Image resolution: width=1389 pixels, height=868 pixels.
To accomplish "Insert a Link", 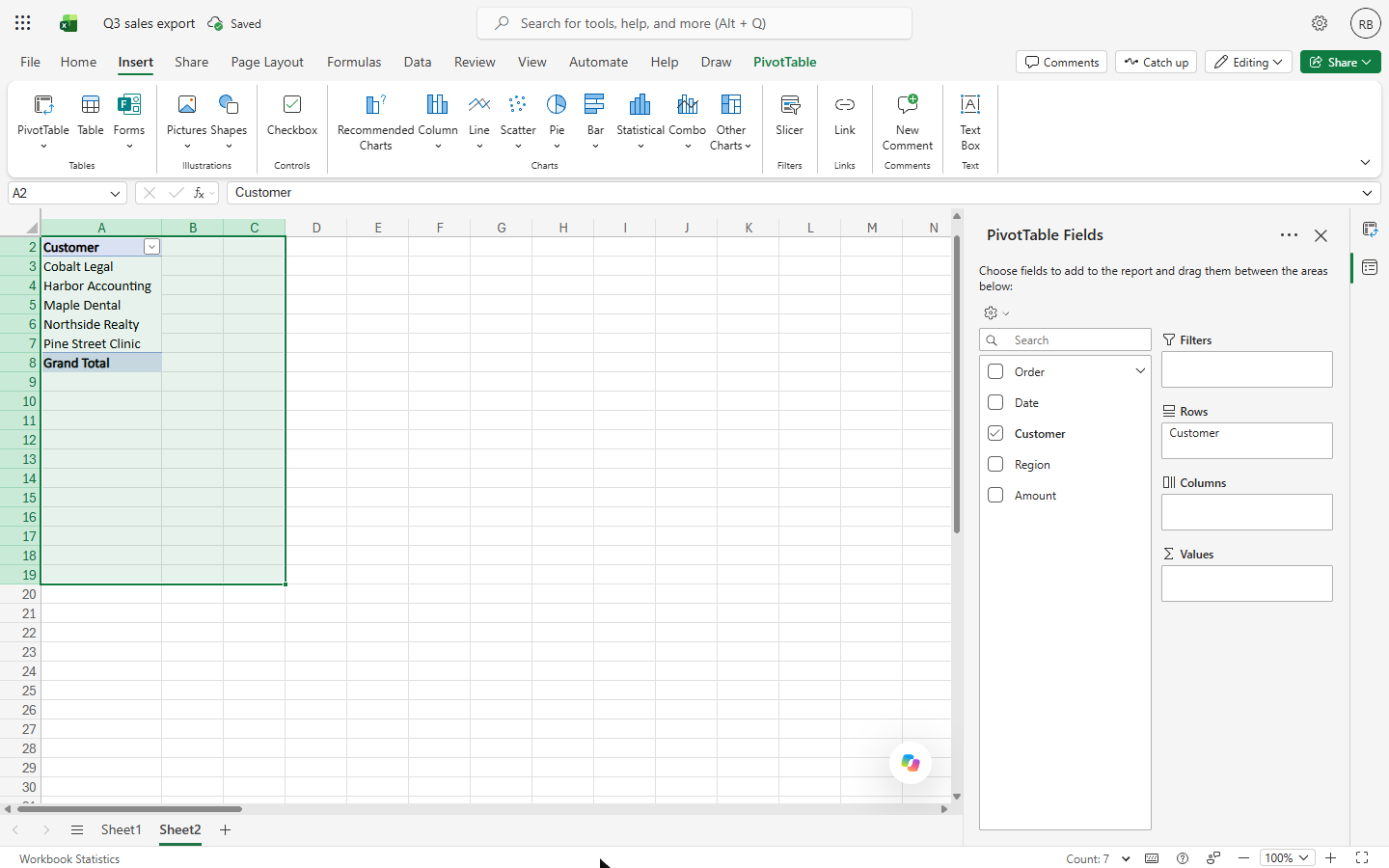I will click(845, 115).
